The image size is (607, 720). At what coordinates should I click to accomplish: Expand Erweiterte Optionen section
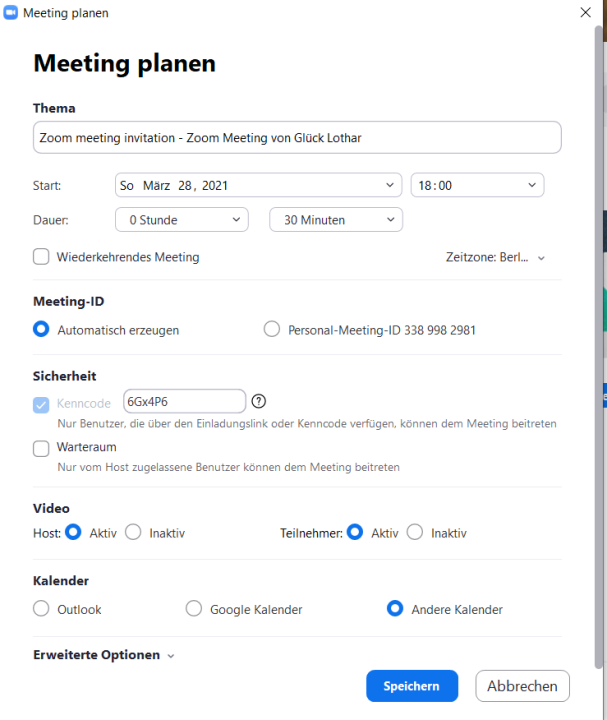[x=104, y=655]
